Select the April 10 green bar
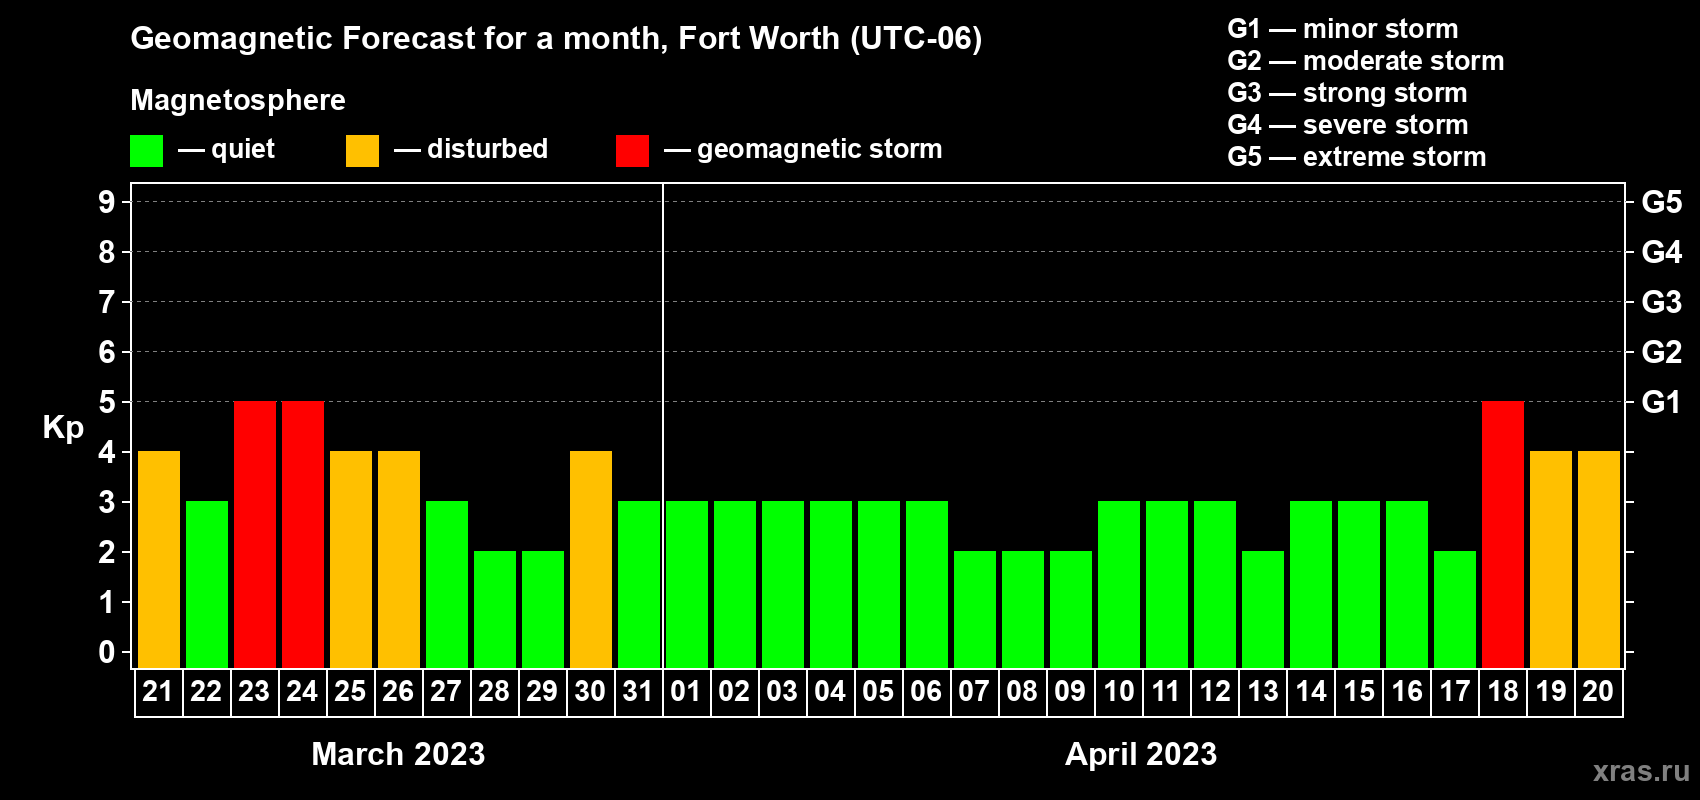The height and width of the screenshot is (800, 1700). point(1119,585)
